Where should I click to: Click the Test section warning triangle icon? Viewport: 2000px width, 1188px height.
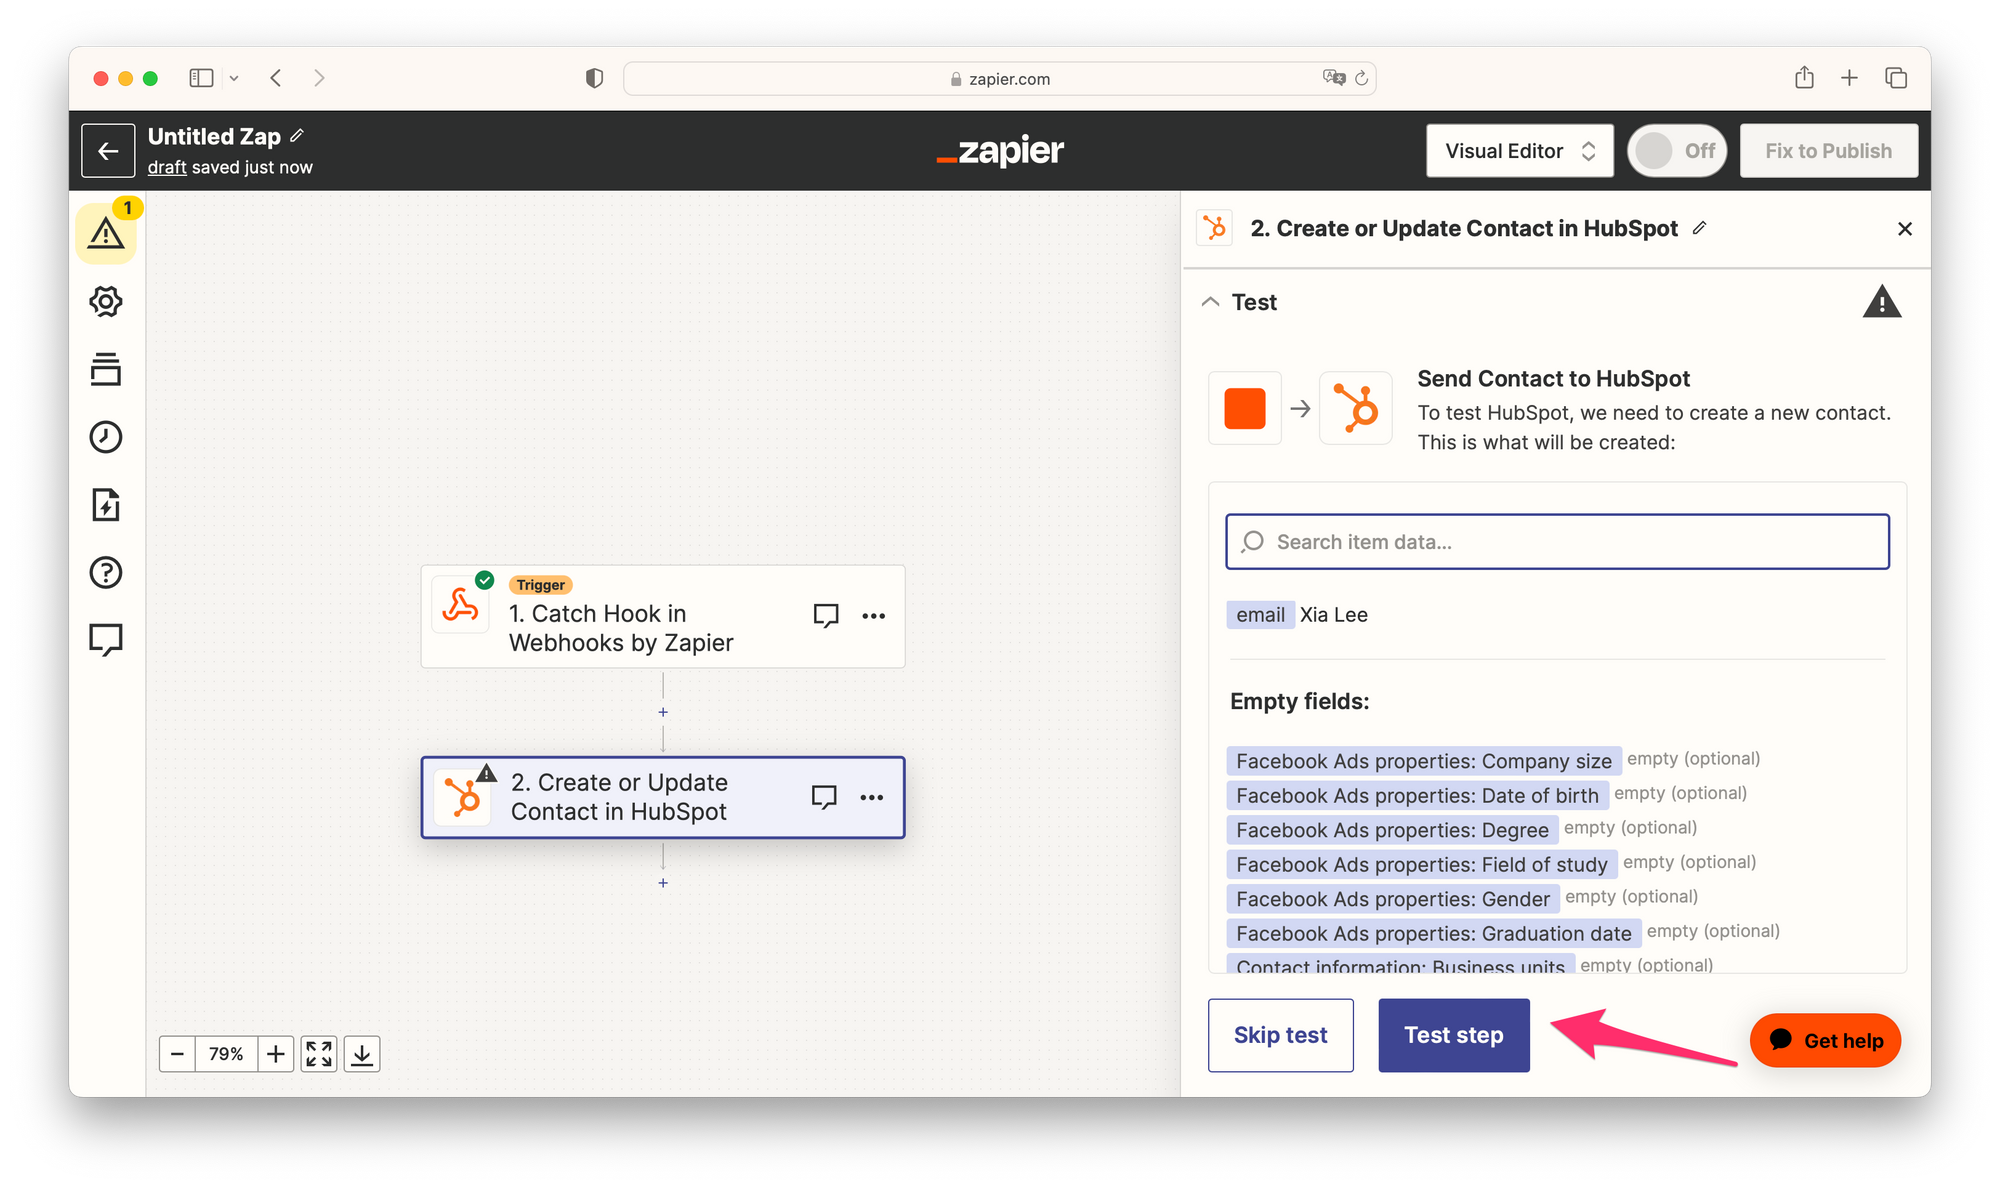pyautogui.click(x=1881, y=302)
